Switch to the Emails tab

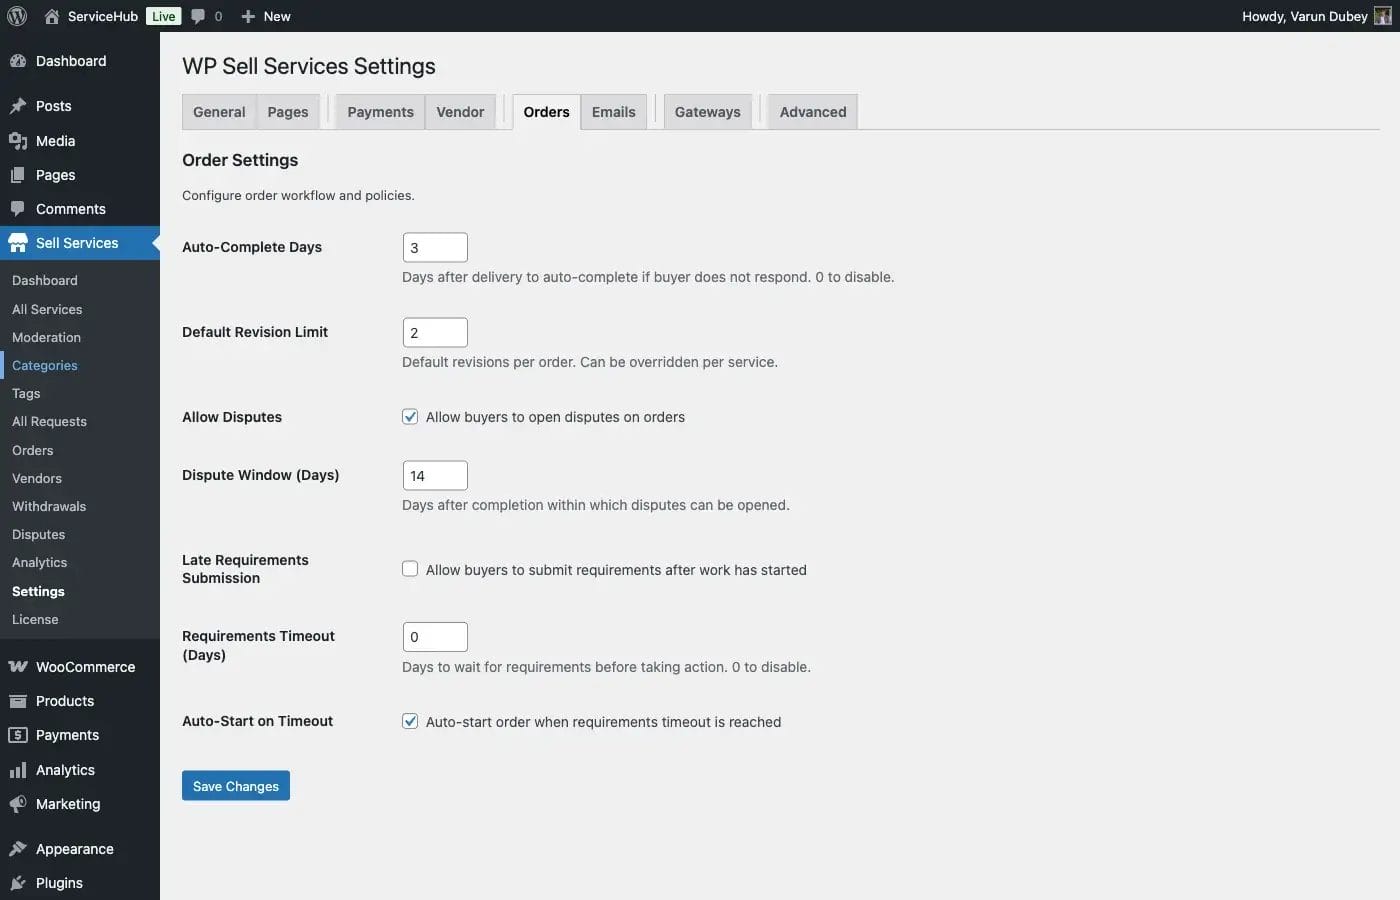click(613, 111)
